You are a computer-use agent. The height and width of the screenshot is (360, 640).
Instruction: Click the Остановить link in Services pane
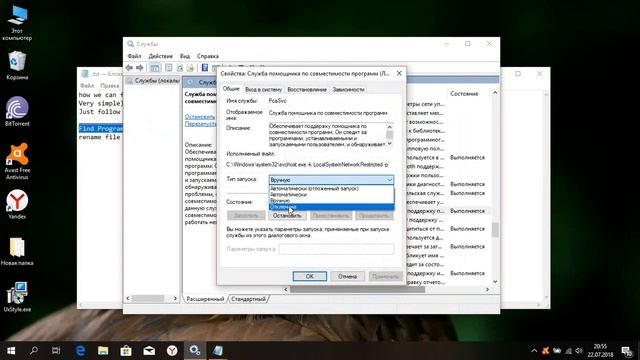tap(200, 117)
